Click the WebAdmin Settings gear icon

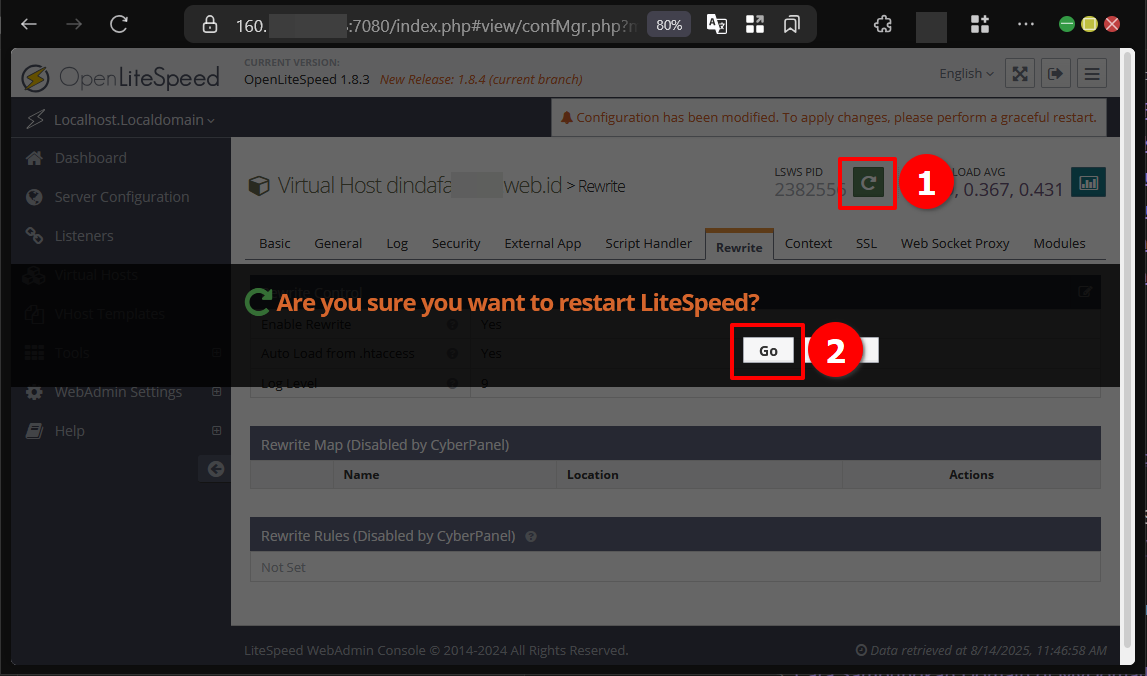click(x=34, y=392)
